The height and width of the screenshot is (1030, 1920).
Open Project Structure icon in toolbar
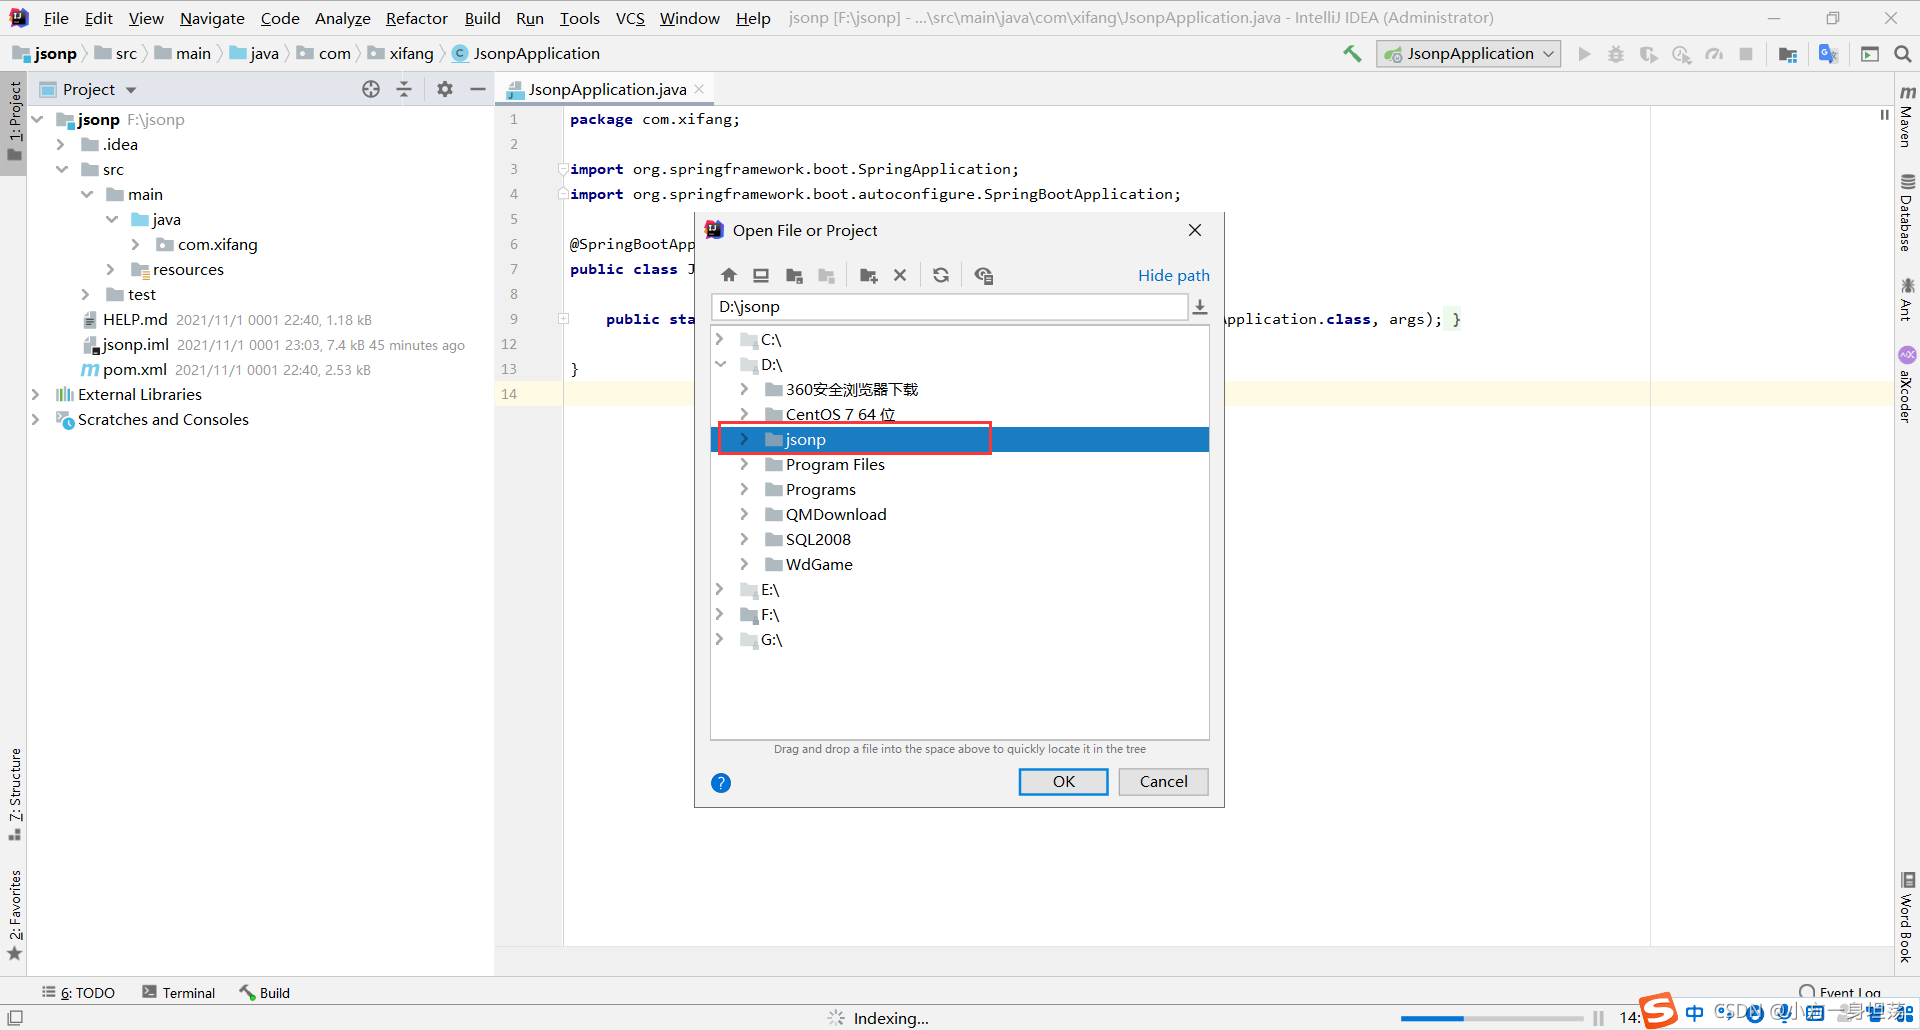point(1788,54)
